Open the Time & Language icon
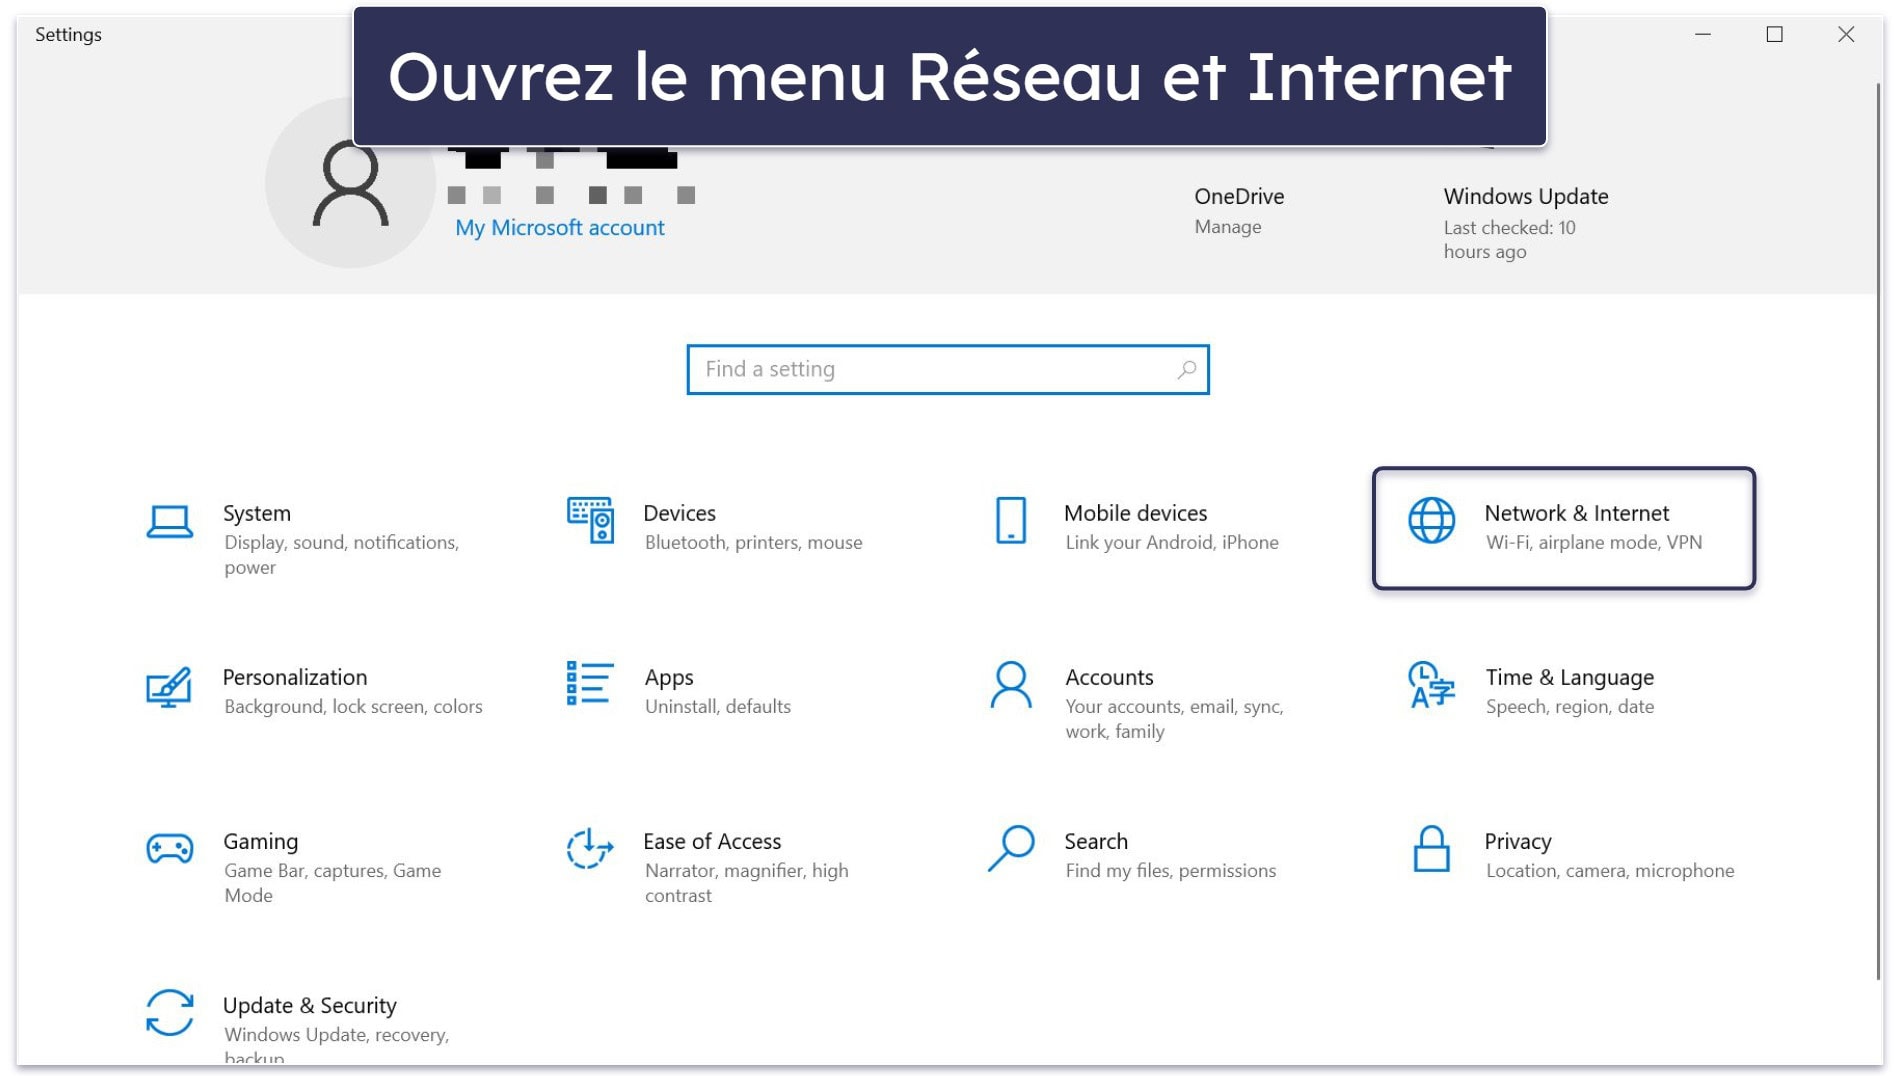The image size is (1899, 1076). pyautogui.click(x=1431, y=685)
